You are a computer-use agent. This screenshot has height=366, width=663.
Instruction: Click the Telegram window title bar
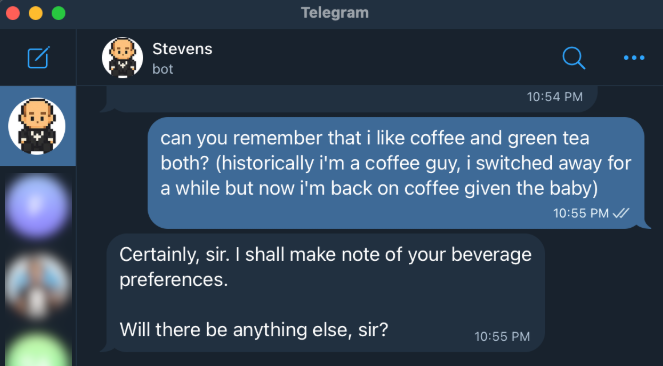click(x=334, y=13)
